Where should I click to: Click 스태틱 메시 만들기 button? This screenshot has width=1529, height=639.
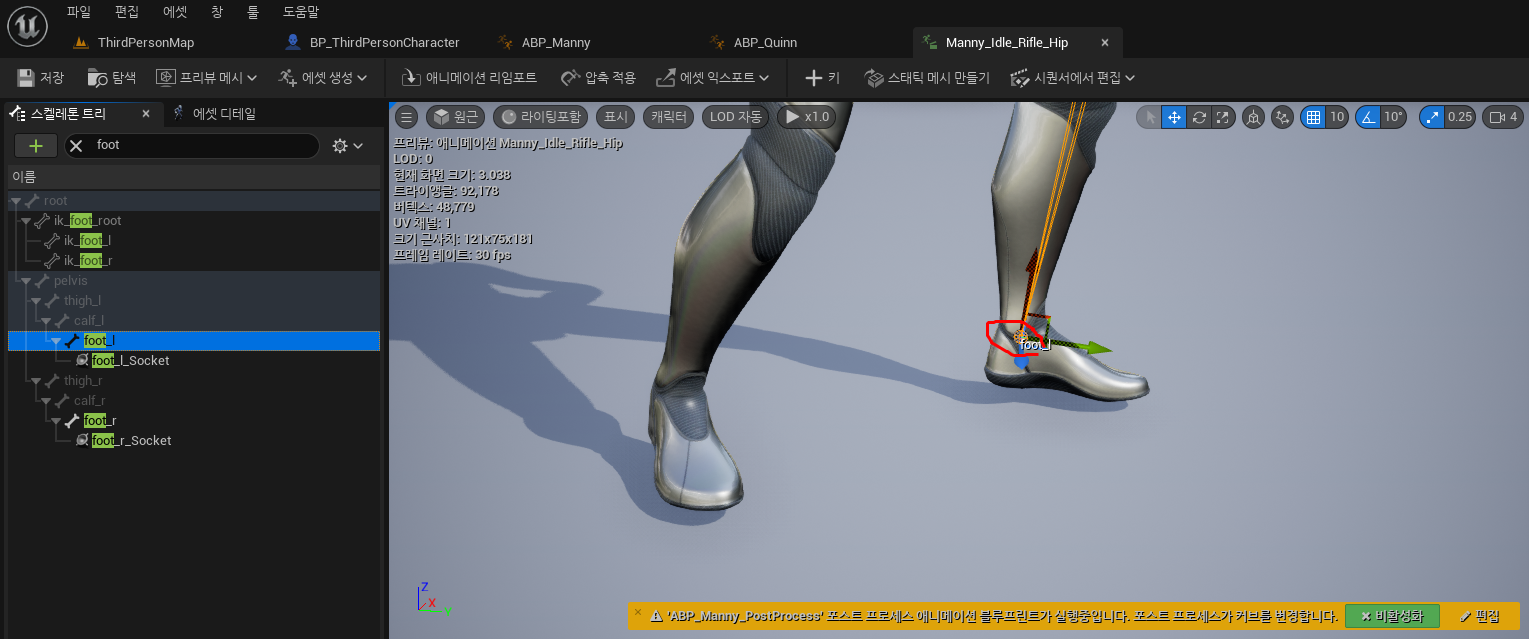click(x=927, y=77)
